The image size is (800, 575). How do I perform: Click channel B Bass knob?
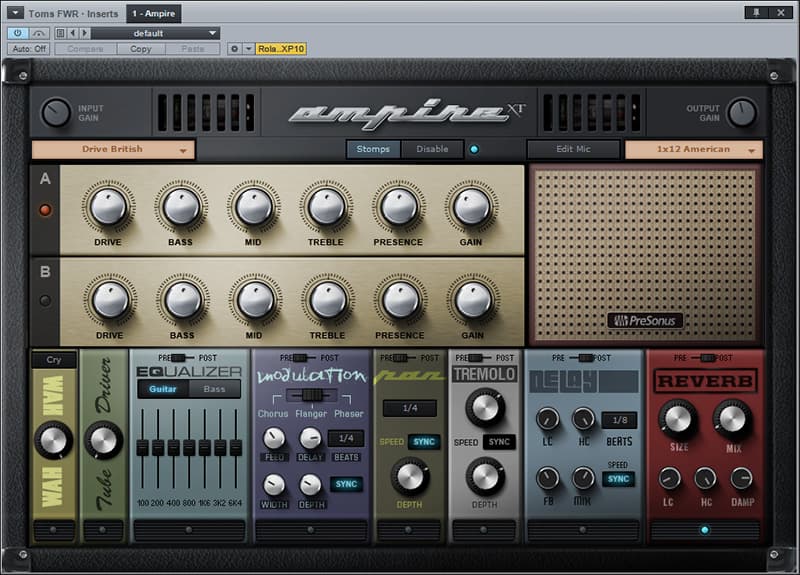[183, 301]
